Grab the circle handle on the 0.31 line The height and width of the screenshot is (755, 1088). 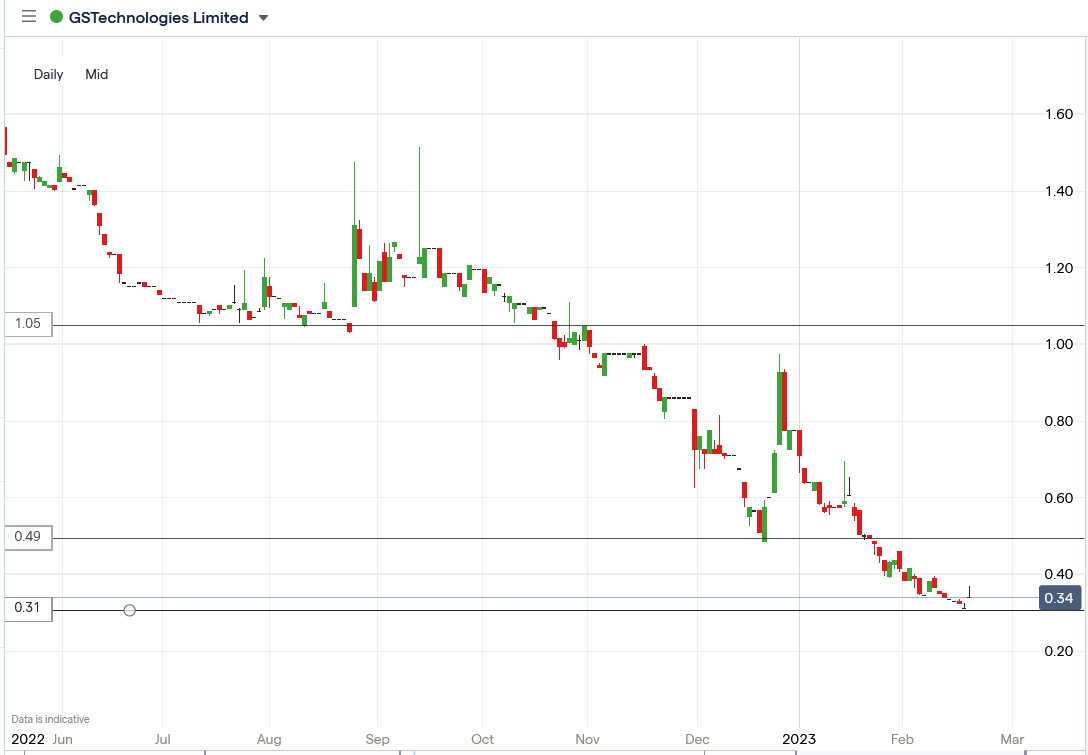click(129, 611)
